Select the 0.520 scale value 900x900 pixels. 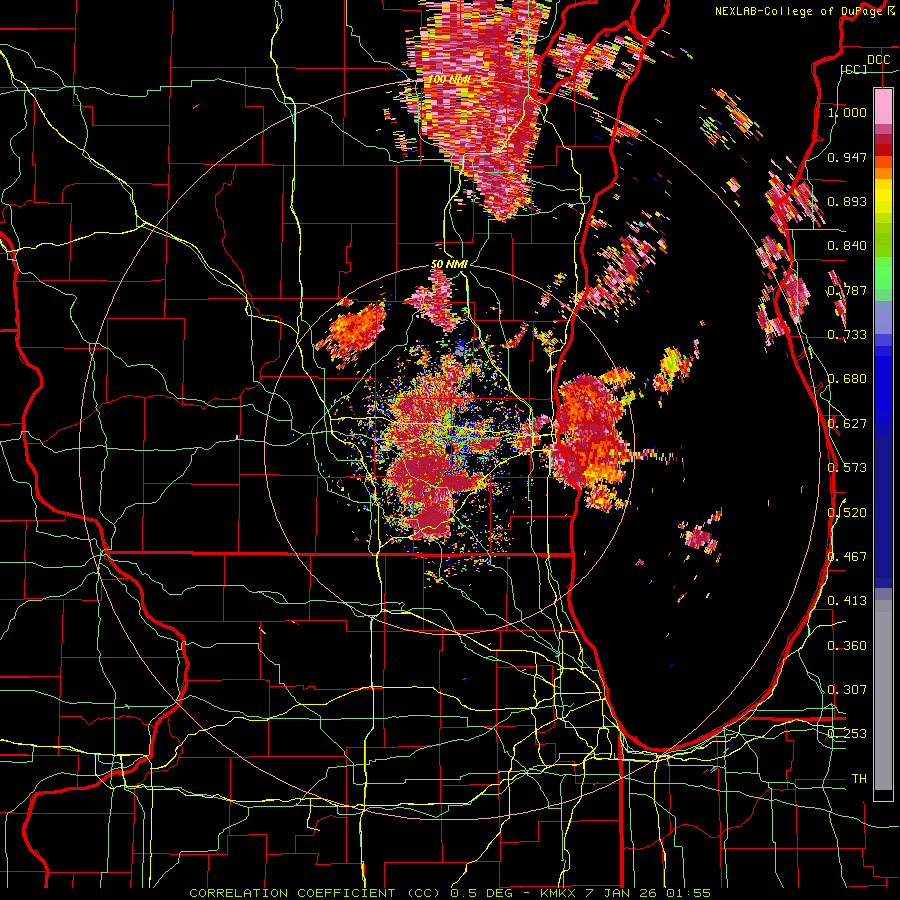click(x=847, y=513)
